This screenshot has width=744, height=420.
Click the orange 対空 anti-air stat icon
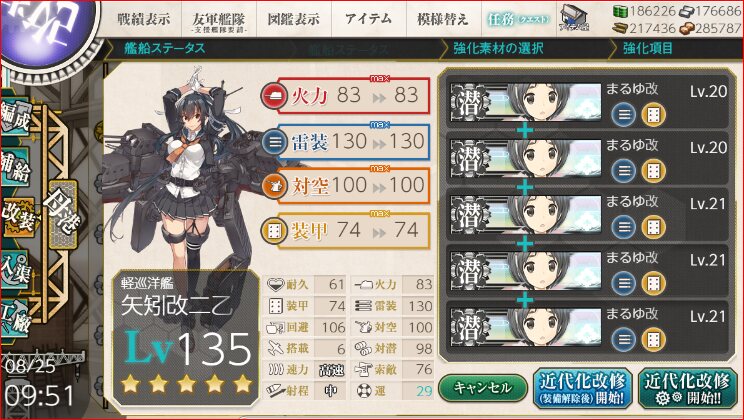[x=274, y=186]
